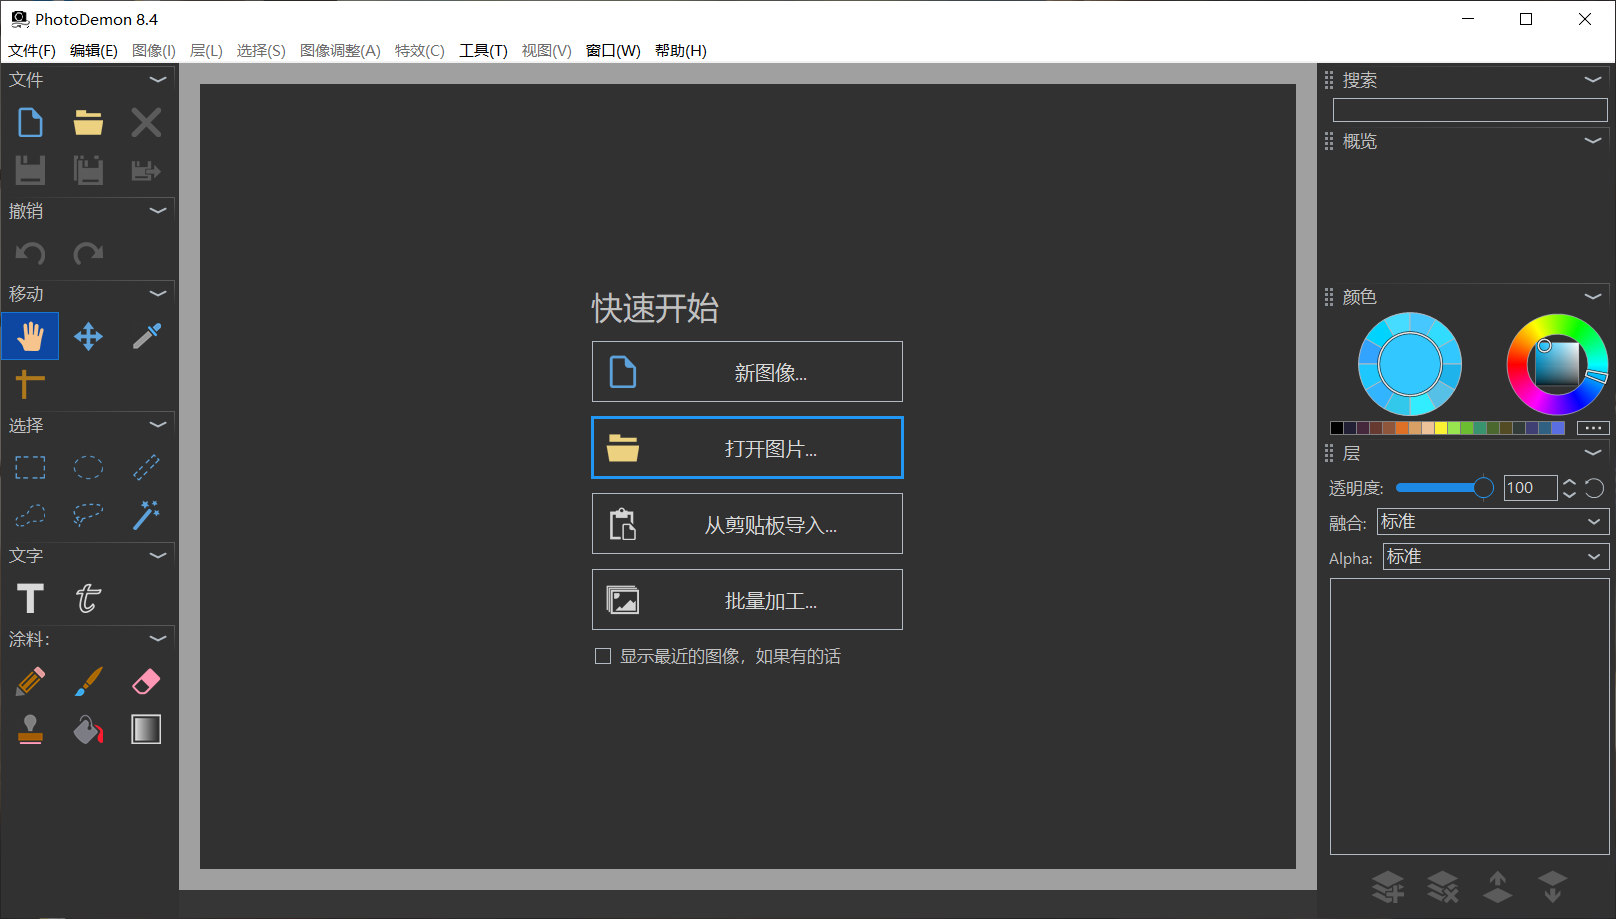The height and width of the screenshot is (919, 1616).
Task: Click the 批量加工... button
Action: point(747,600)
